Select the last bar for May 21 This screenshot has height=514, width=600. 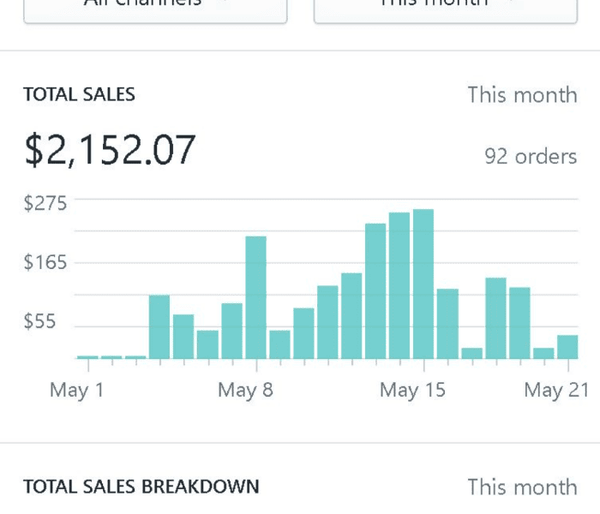567,346
